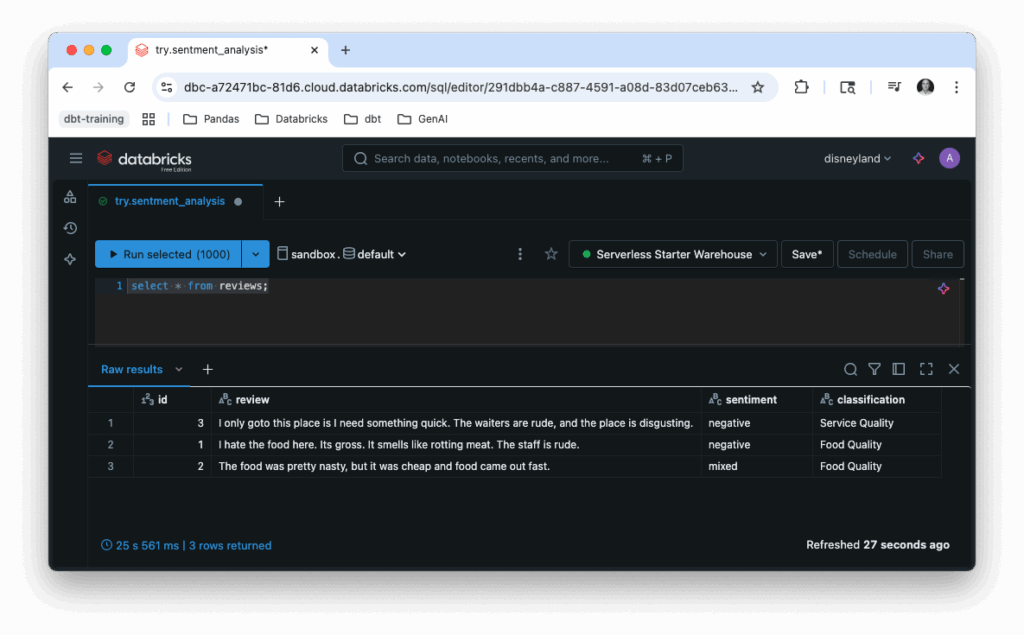Toggle fullscreen for the results pane

926,369
